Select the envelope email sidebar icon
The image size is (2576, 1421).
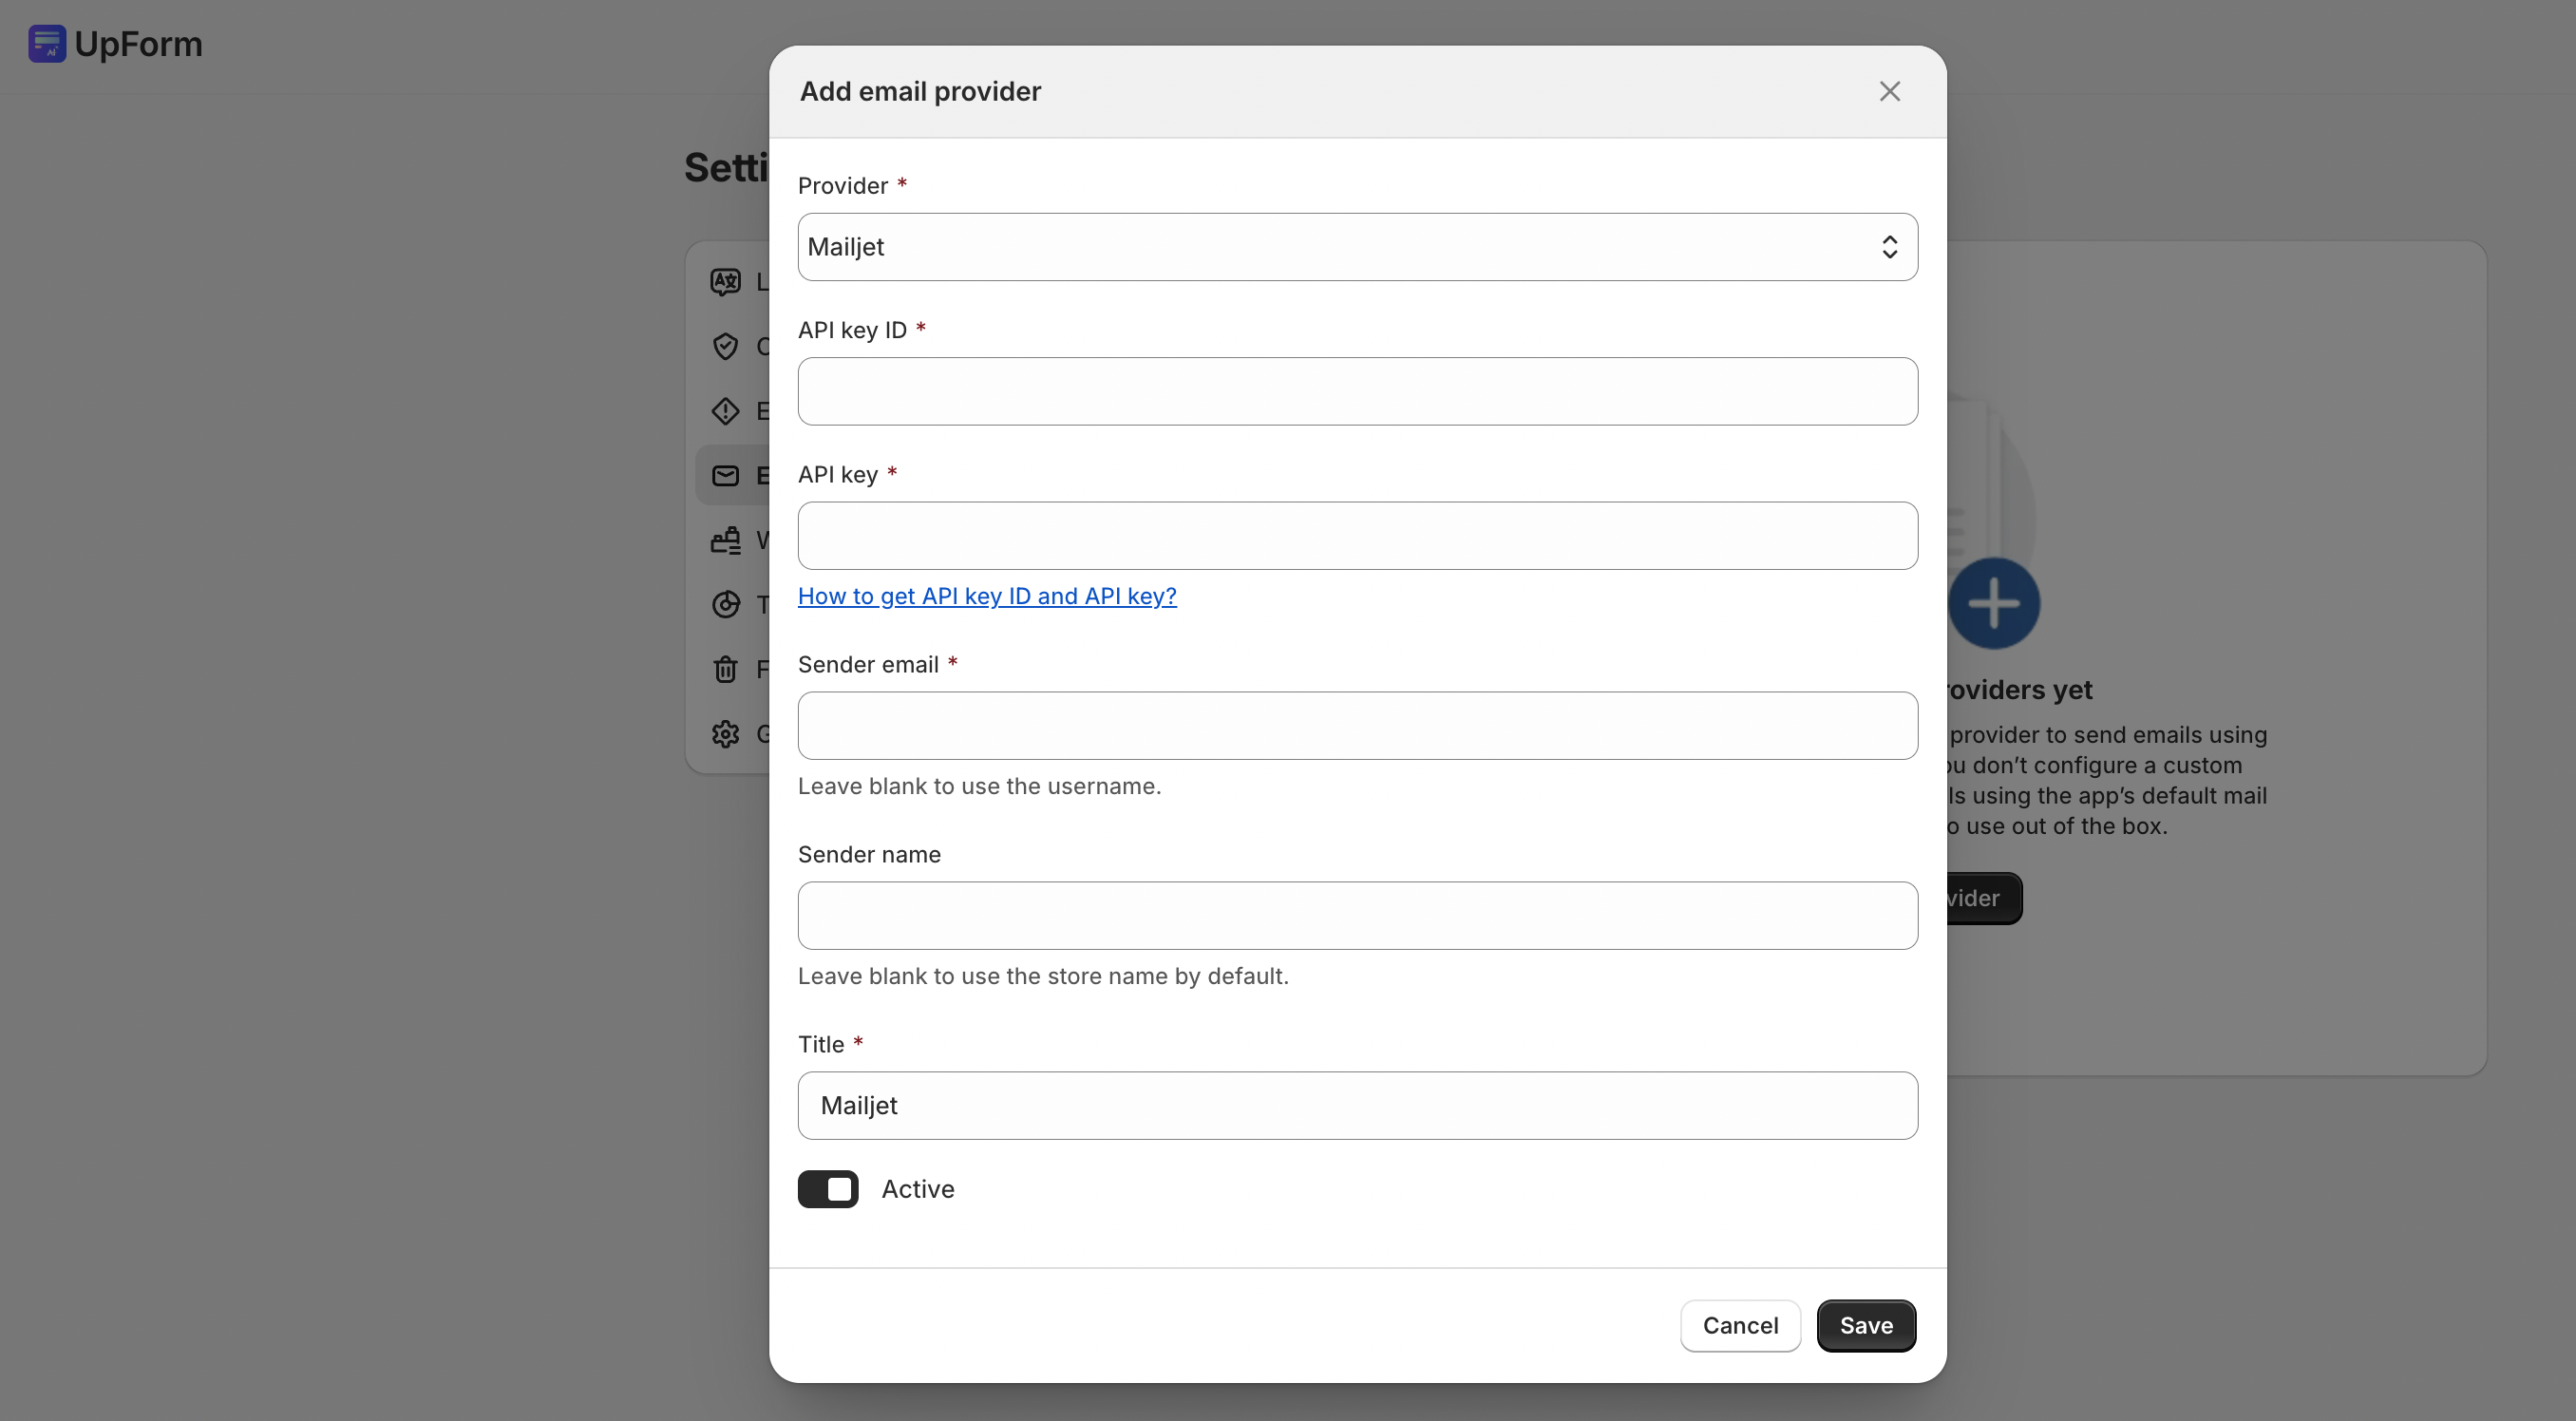point(725,476)
